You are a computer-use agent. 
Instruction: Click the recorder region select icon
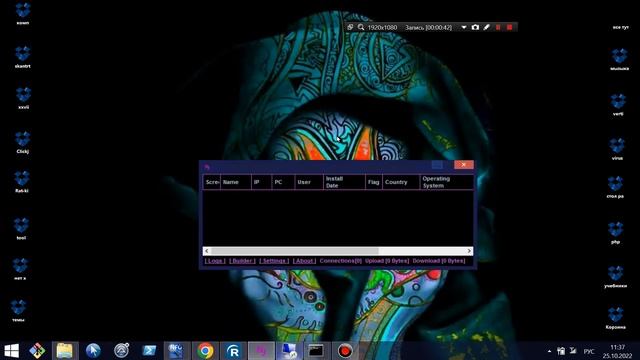click(x=350, y=27)
